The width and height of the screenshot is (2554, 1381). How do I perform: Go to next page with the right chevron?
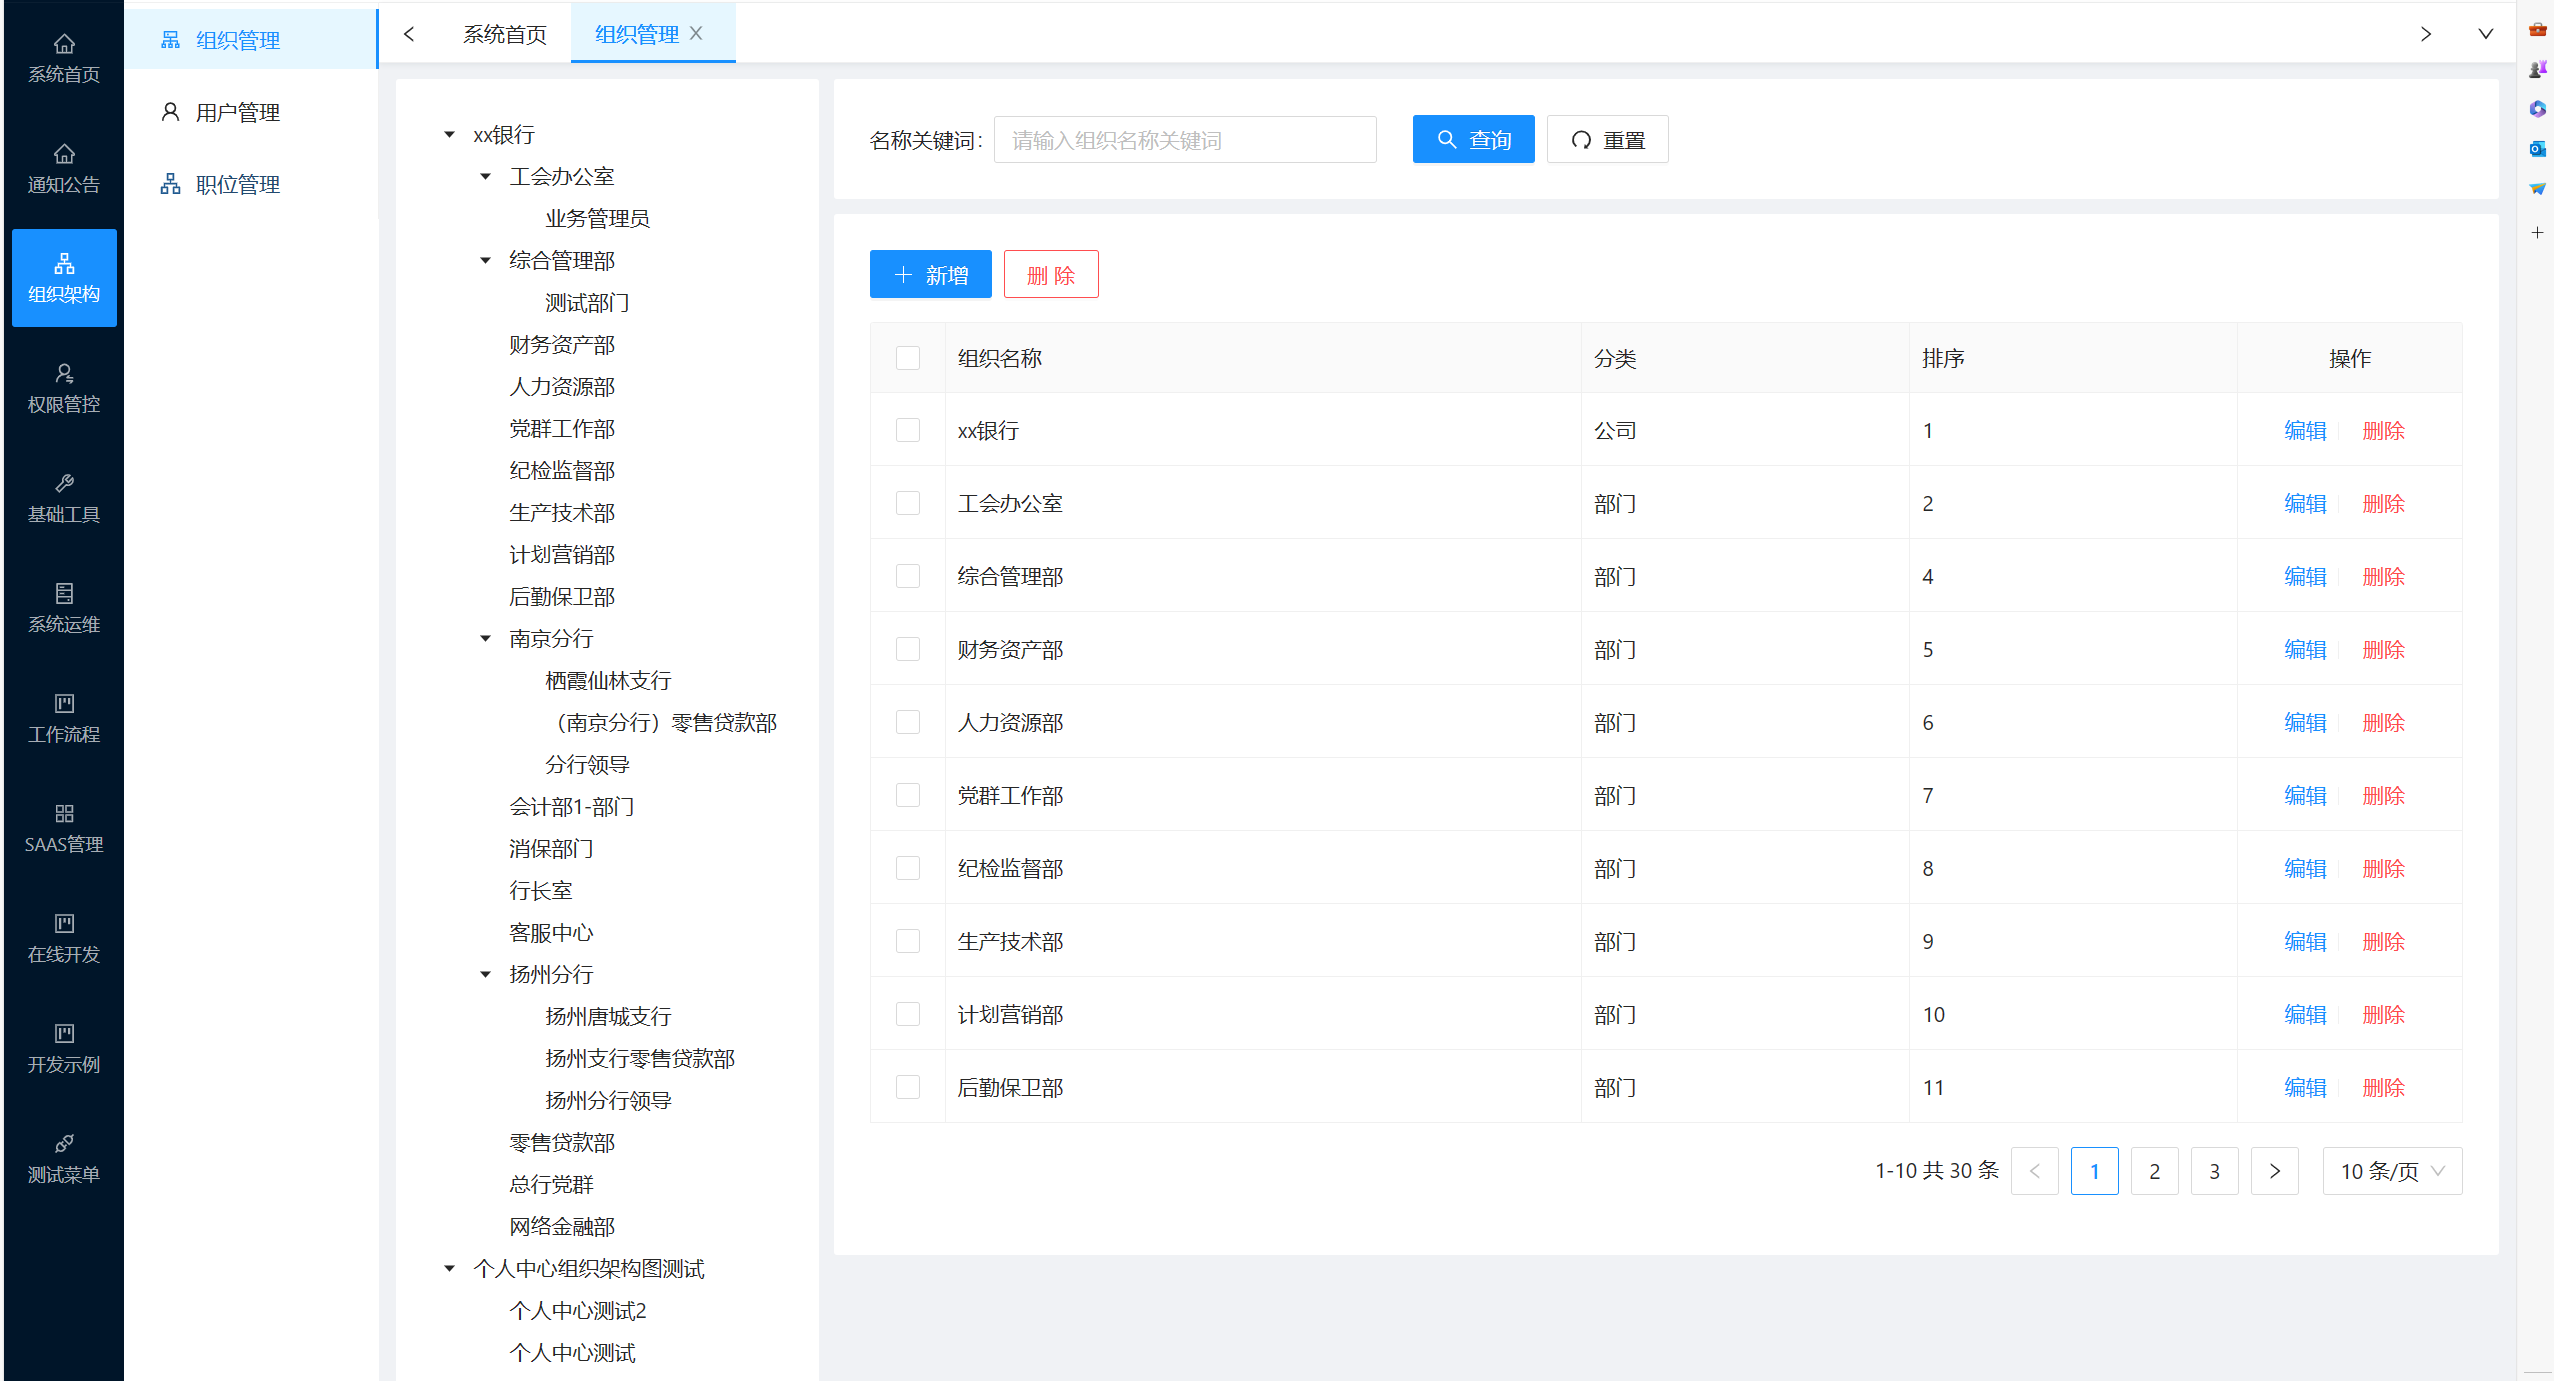[2275, 1171]
